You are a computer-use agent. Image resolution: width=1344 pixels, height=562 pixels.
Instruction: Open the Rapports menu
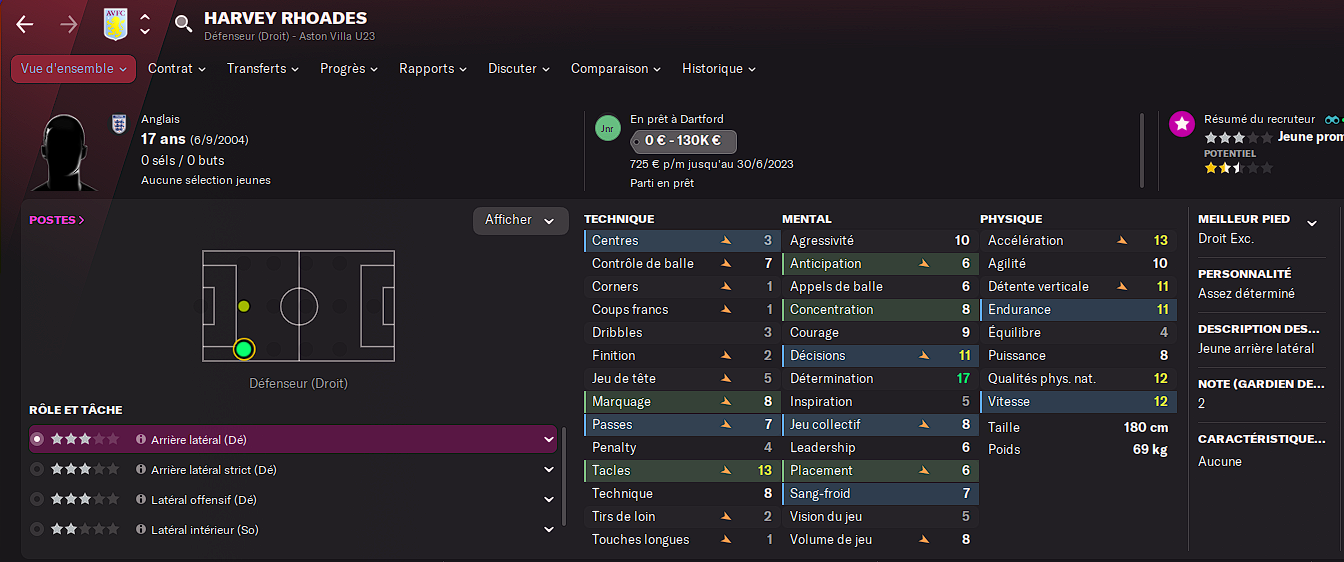click(x=433, y=69)
